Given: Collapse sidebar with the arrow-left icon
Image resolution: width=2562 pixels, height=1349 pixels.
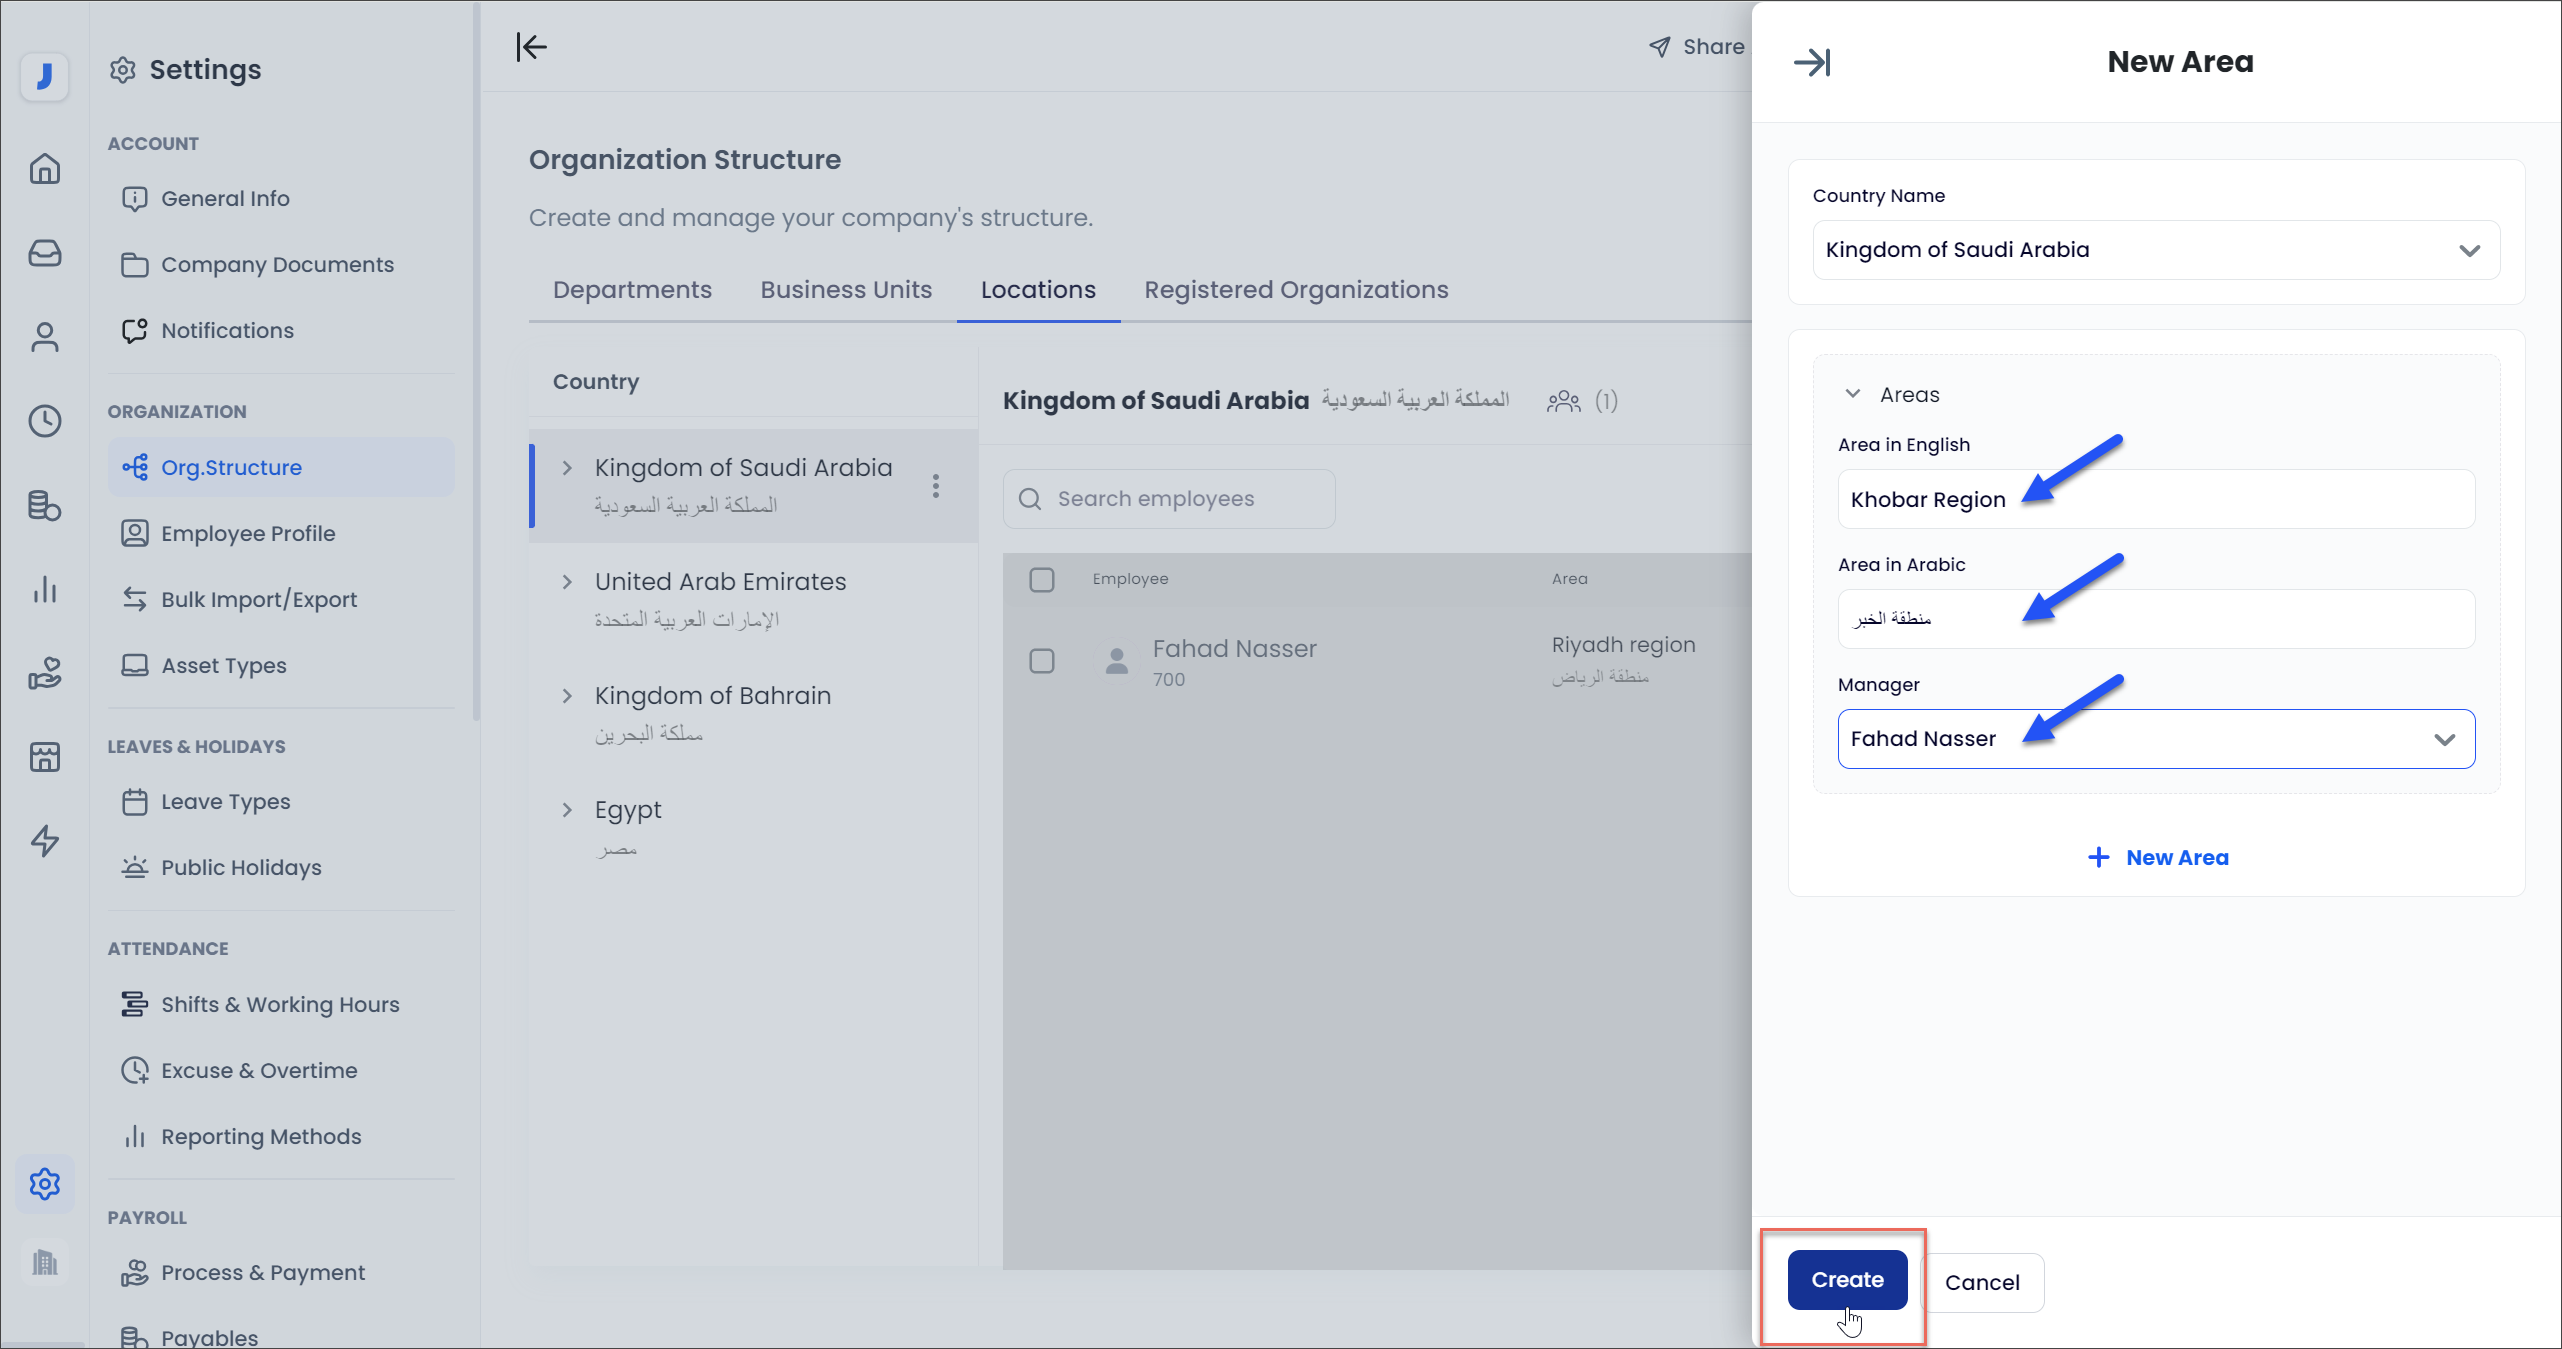Looking at the screenshot, I should (531, 47).
